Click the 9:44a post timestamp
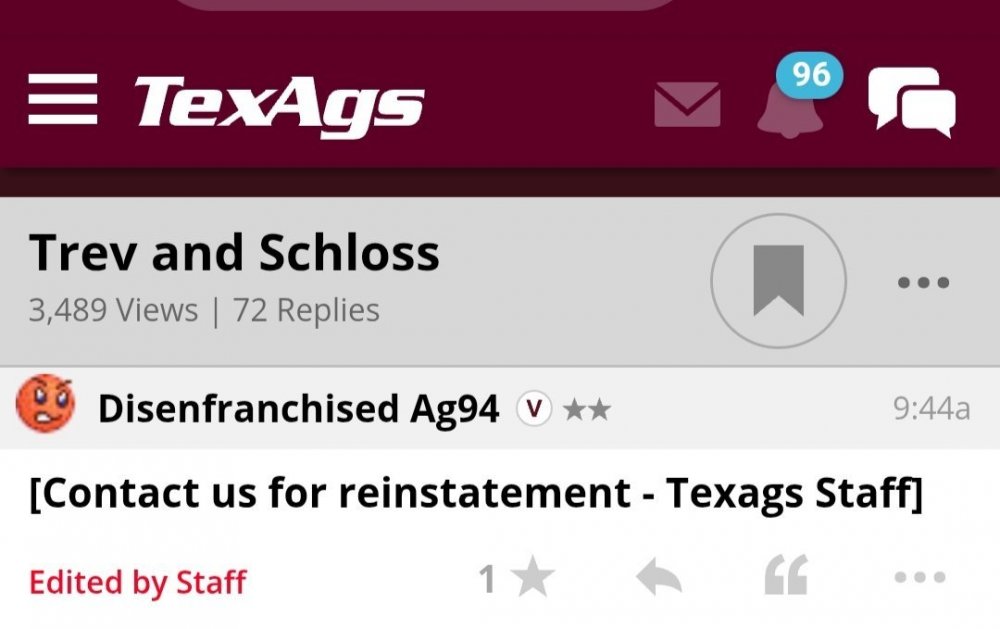The width and height of the screenshot is (1000, 629). (x=930, y=408)
